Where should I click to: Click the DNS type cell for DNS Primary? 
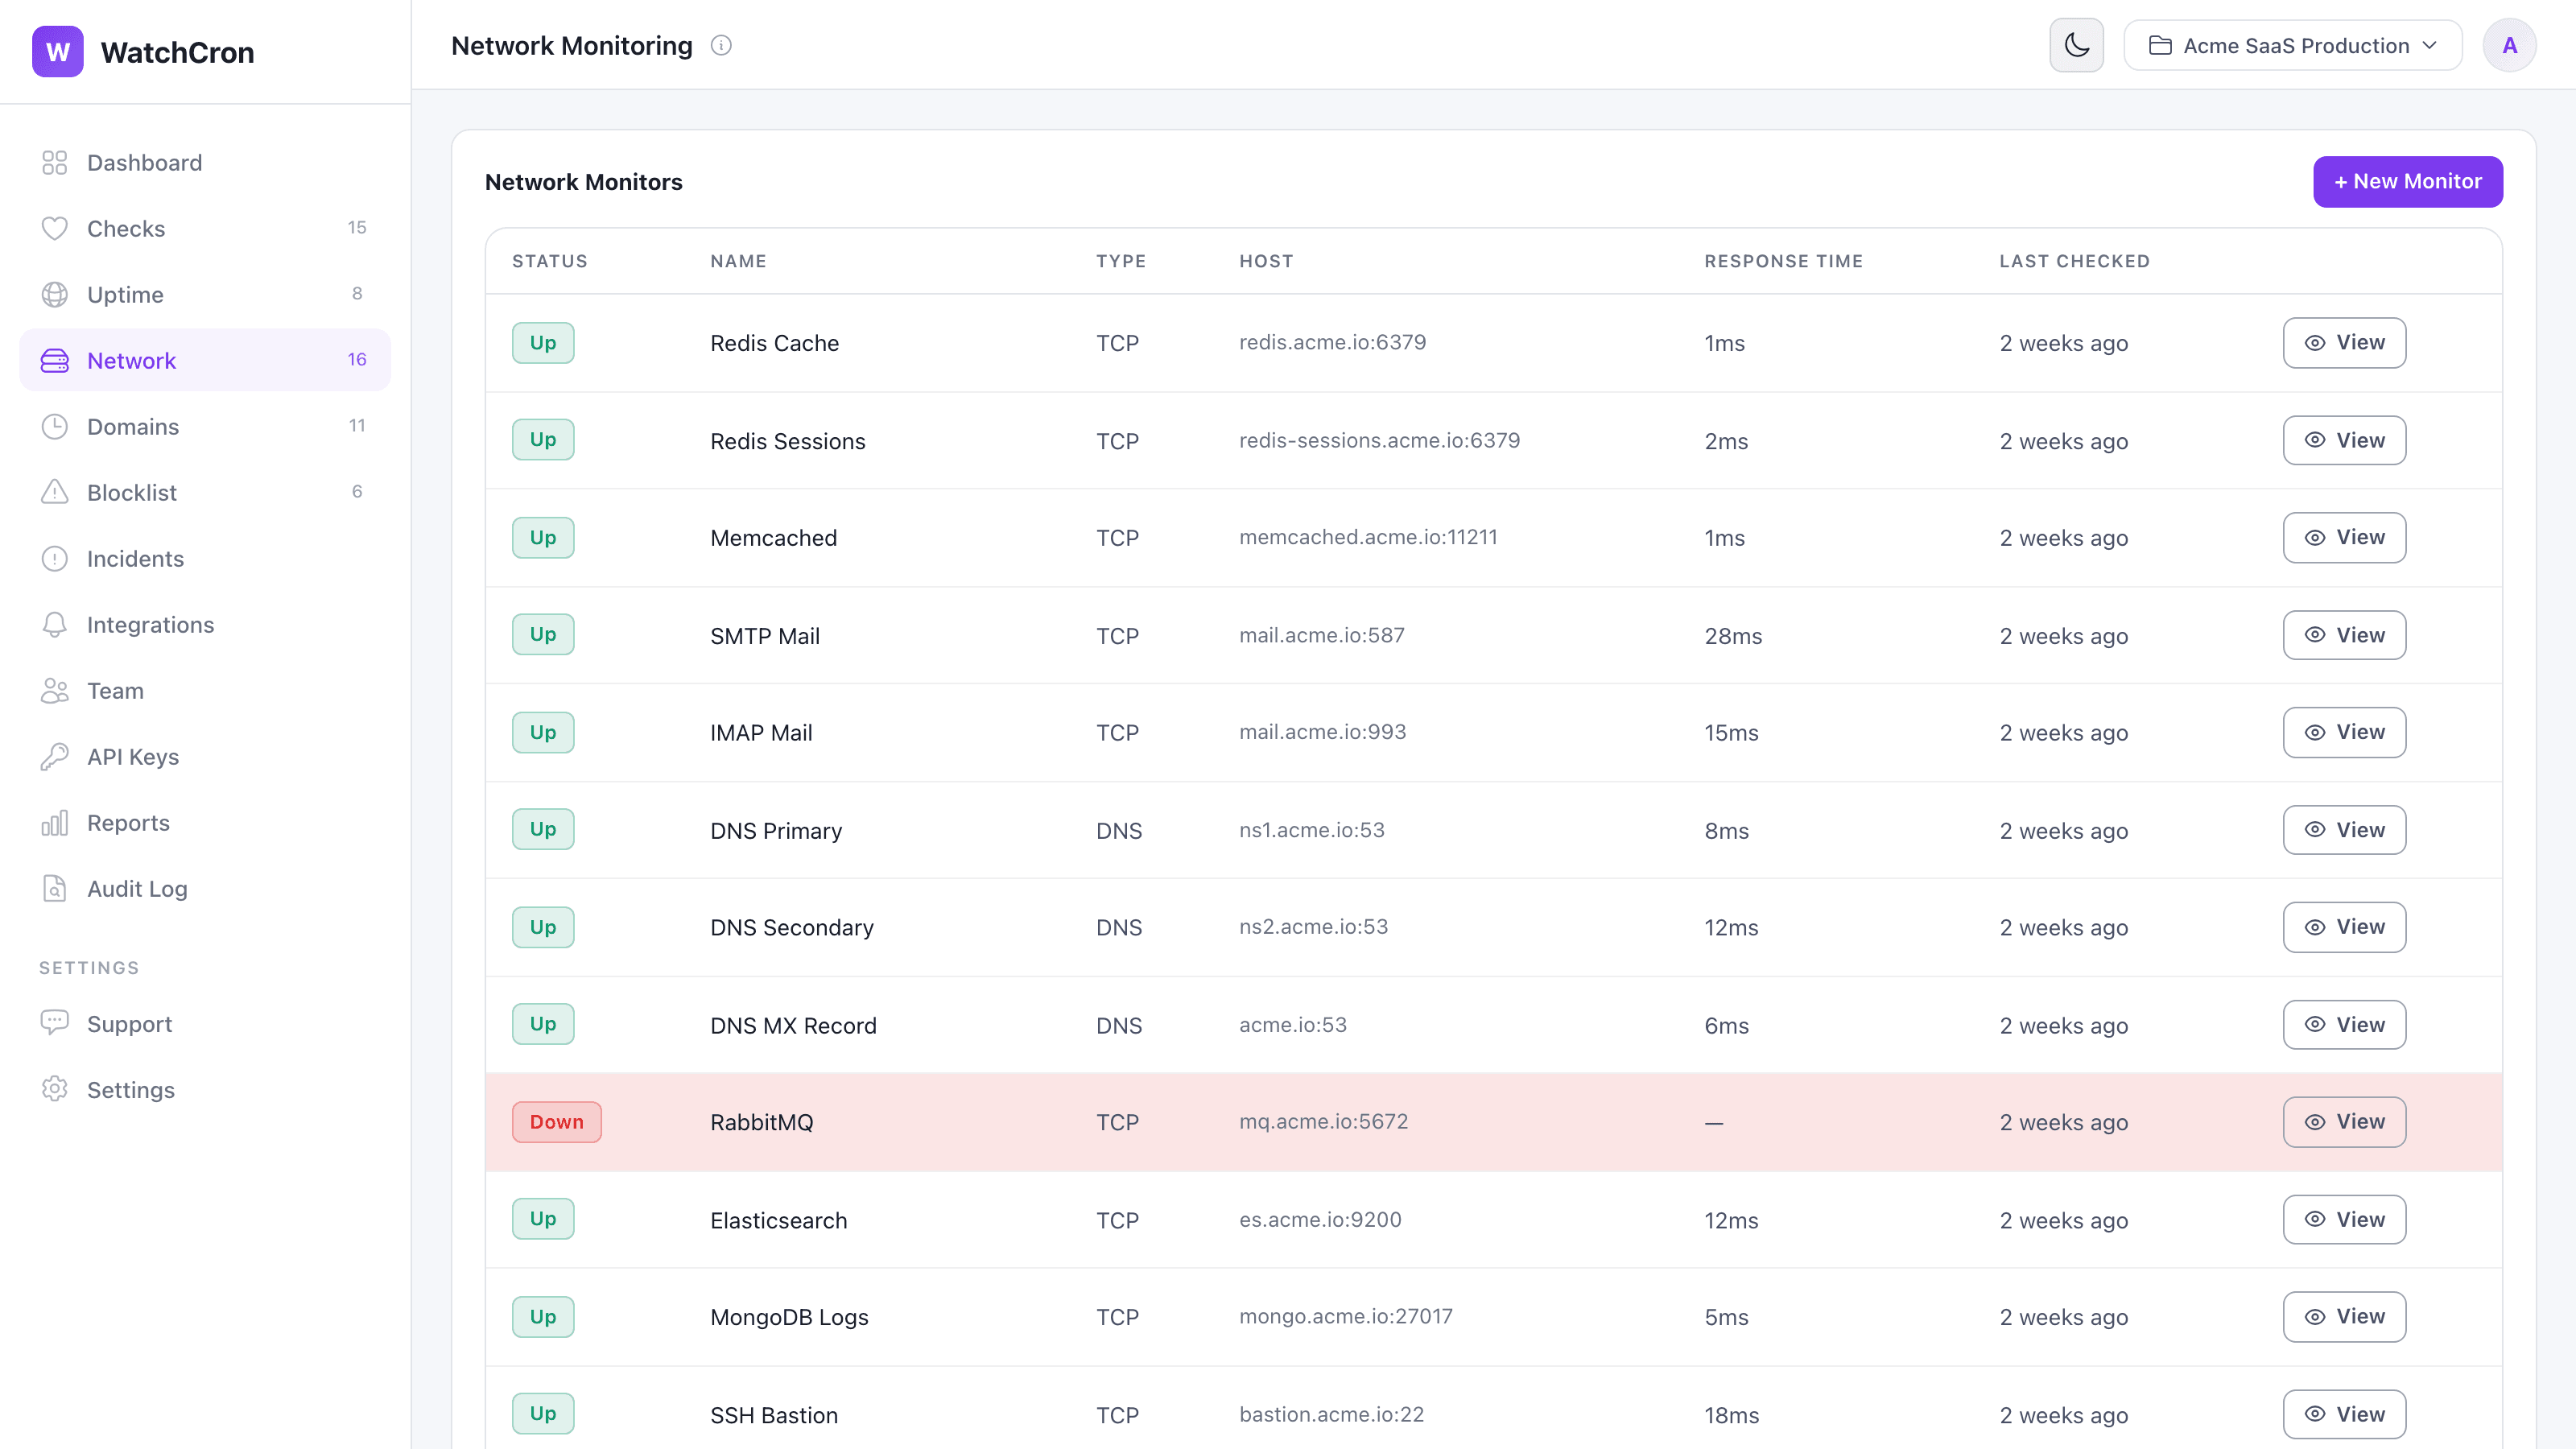(x=1119, y=831)
